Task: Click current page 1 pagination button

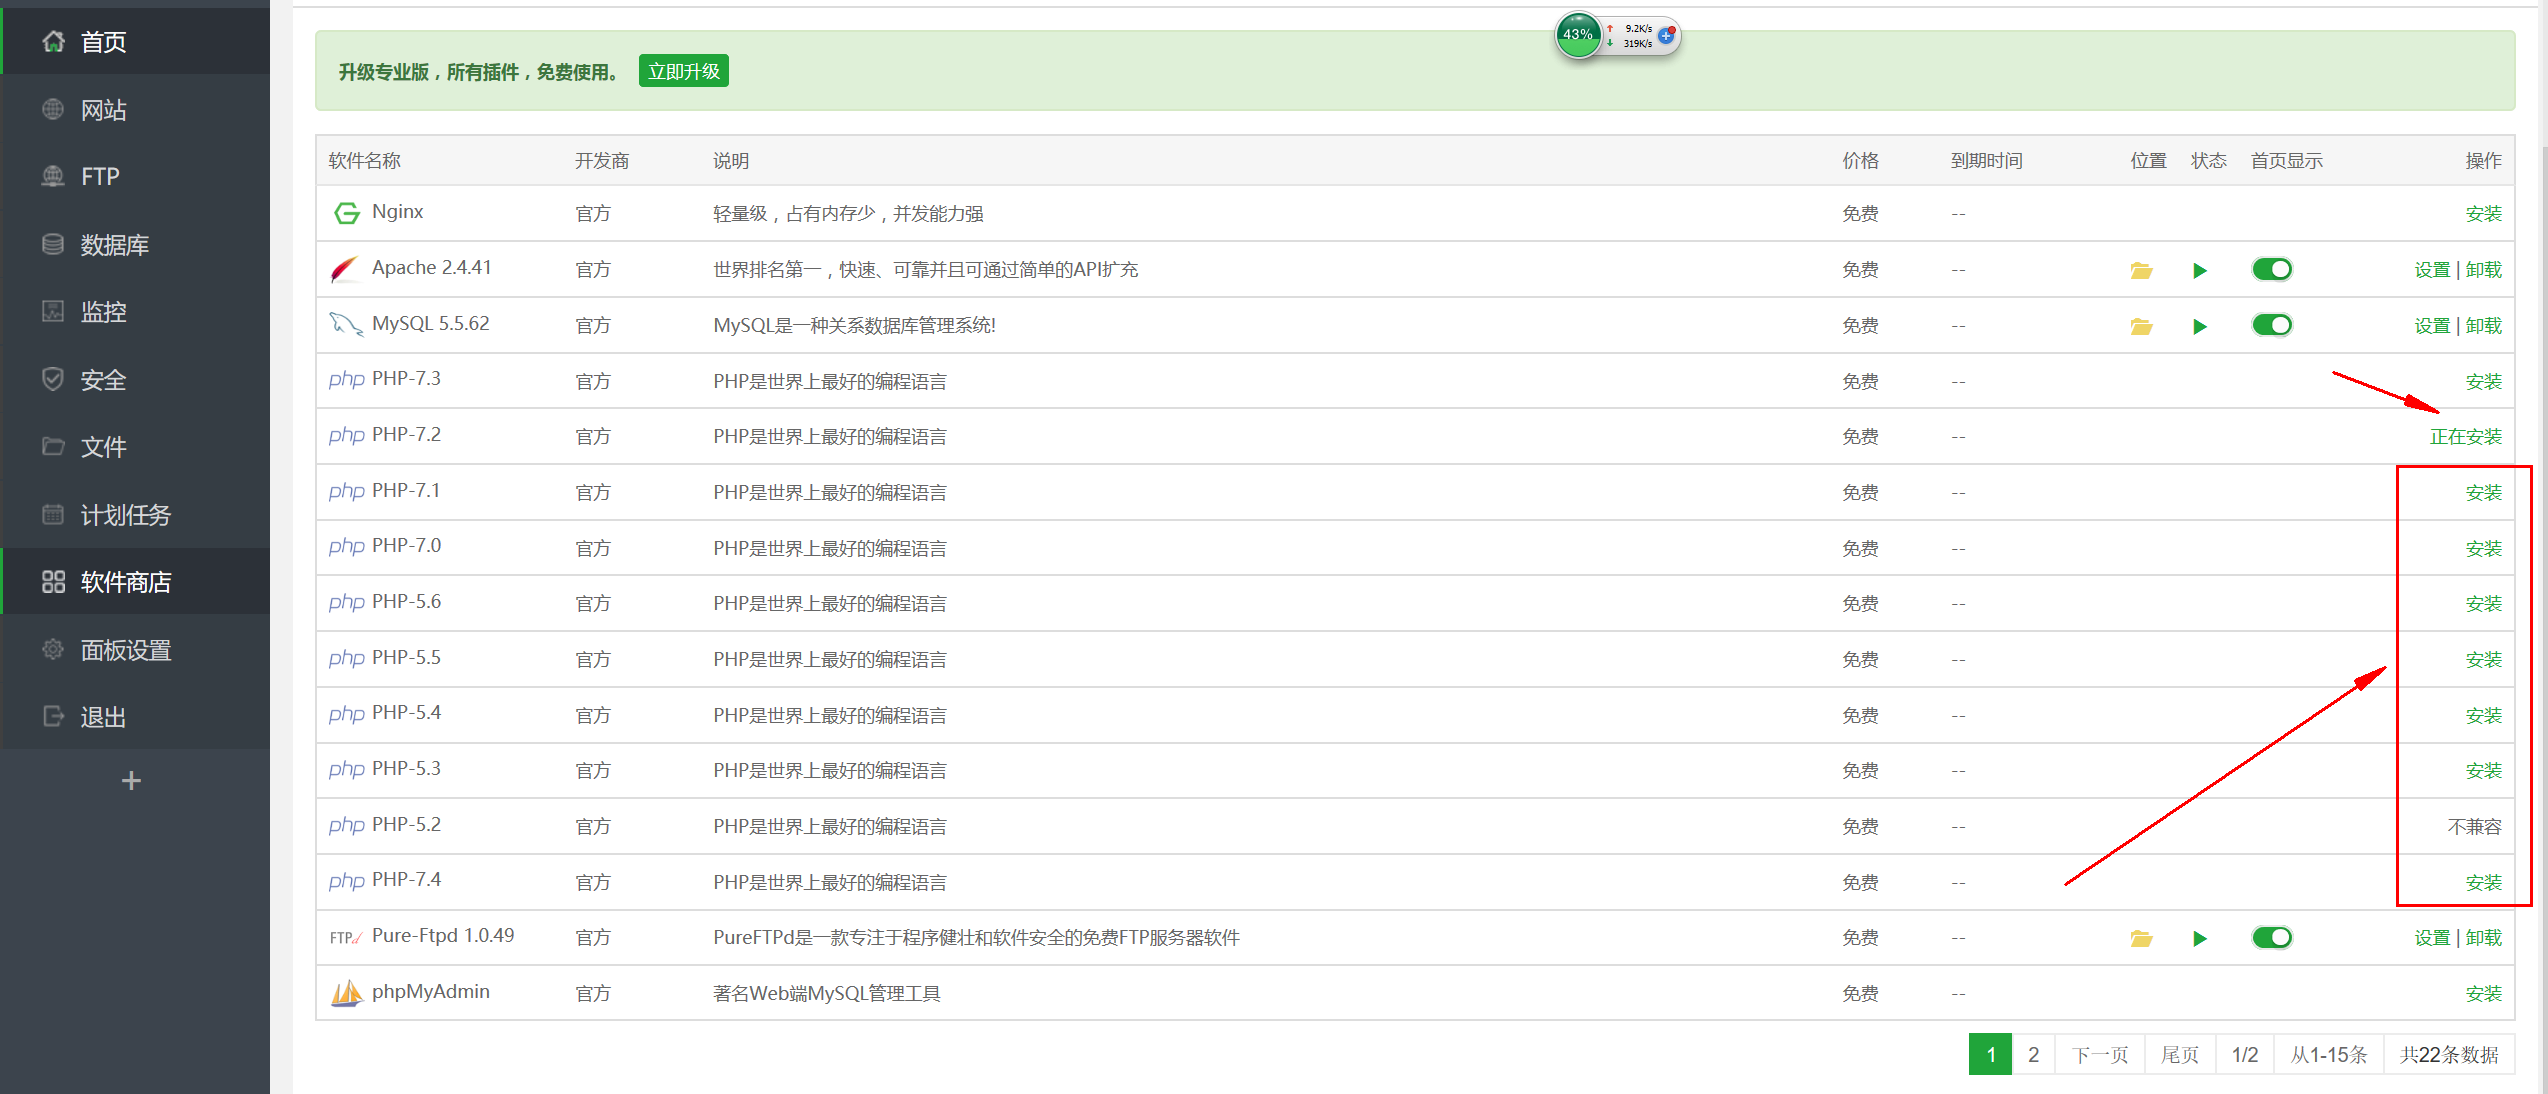Action: pyautogui.click(x=1991, y=1054)
